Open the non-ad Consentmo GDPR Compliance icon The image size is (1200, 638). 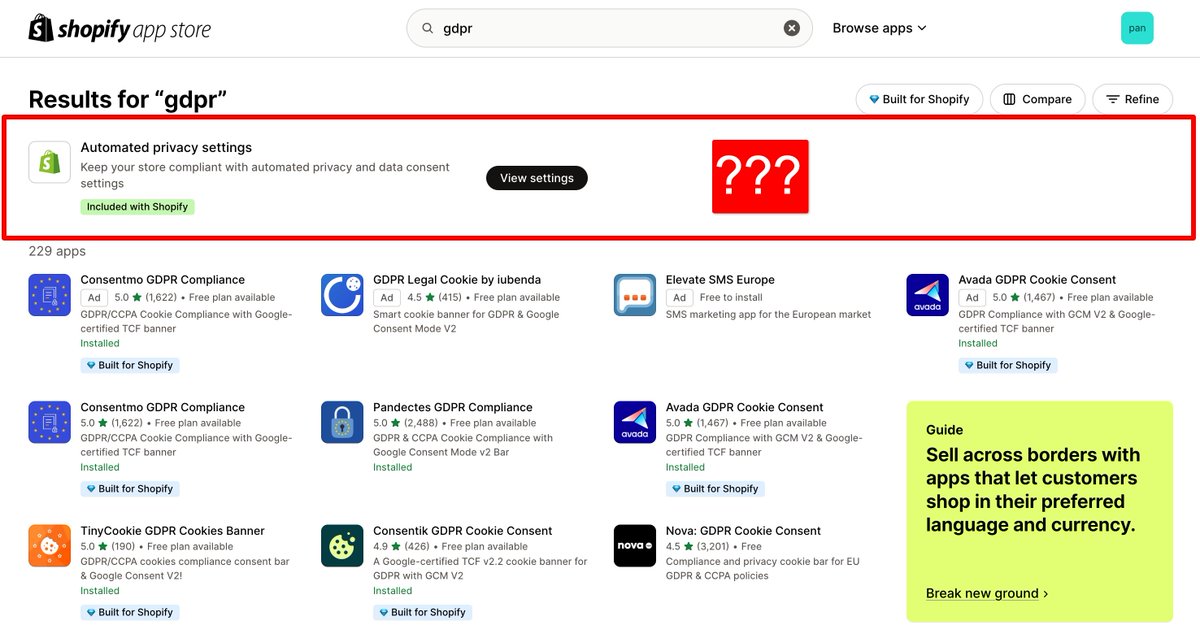[x=49, y=422]
